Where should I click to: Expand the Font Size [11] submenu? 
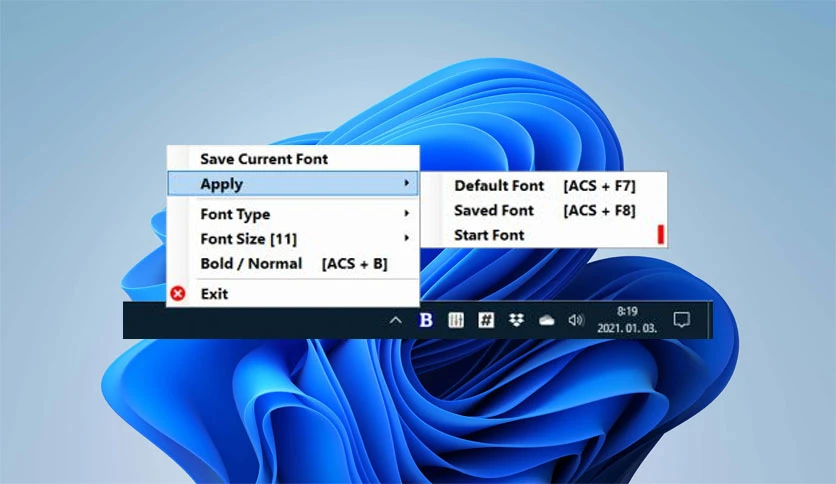293,239
